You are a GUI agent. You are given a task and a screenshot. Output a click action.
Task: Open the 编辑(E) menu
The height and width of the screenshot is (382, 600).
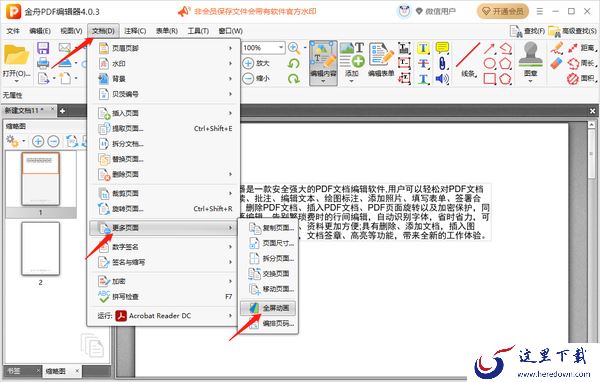pyautogui.click(x=40, y=31)
